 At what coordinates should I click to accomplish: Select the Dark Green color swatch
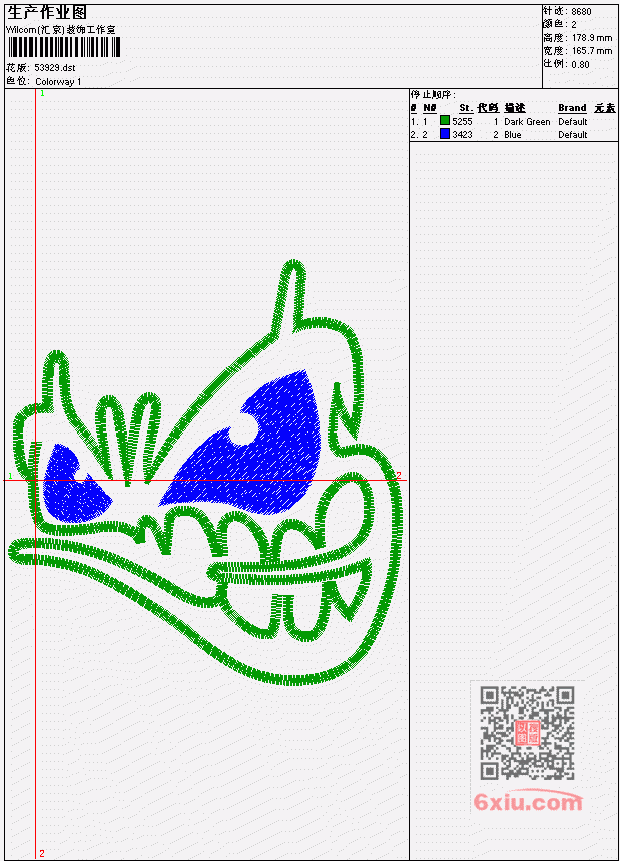pos(444,121)
